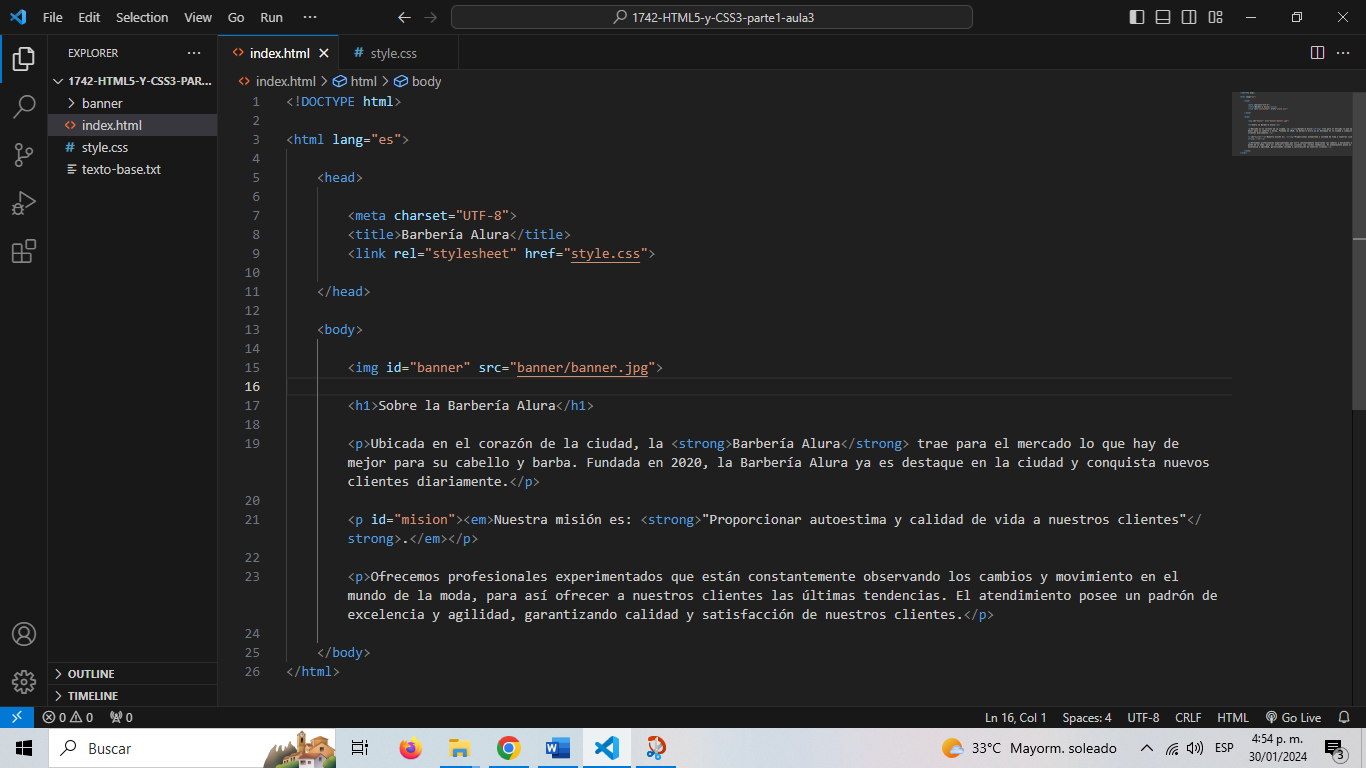Open File Explorer from the taskbar
This screenshot has height=768, width=1366.
pyautogui.click(x=459, y=748)
